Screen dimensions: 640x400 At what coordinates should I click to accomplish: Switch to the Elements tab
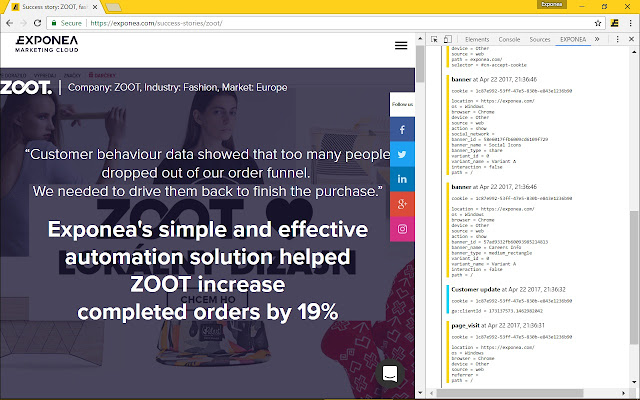[477, 39]
